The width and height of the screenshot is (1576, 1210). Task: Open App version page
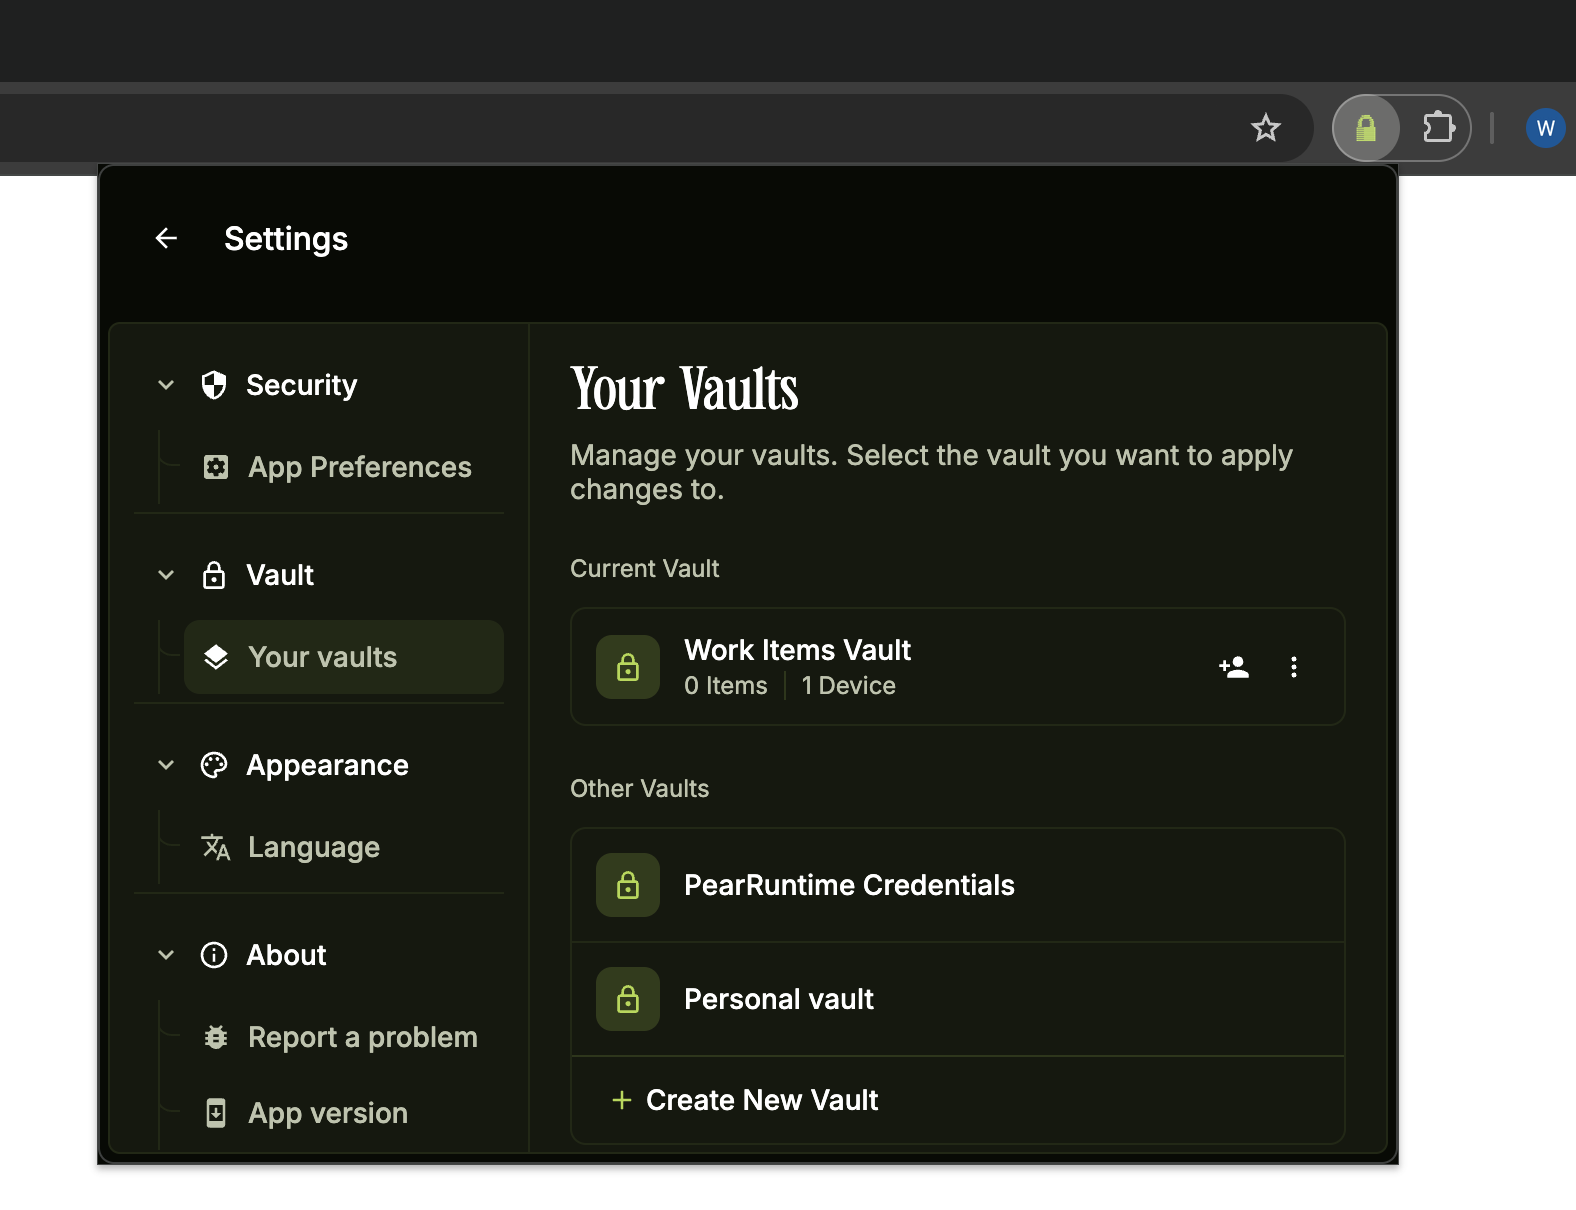tap(344, 1113)
